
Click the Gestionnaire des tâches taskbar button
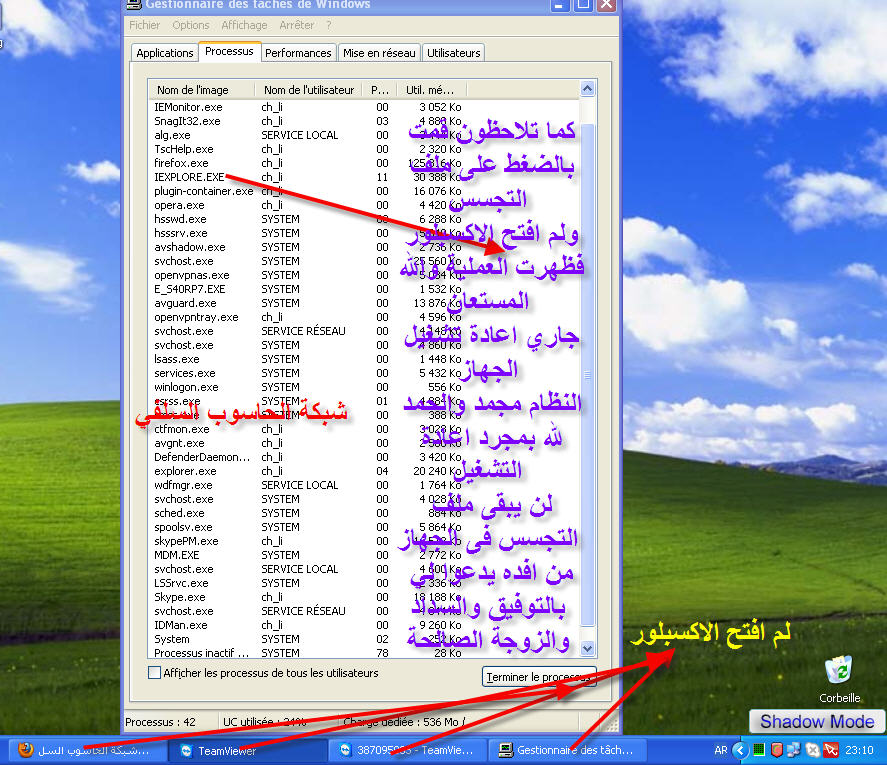(570, 750)
